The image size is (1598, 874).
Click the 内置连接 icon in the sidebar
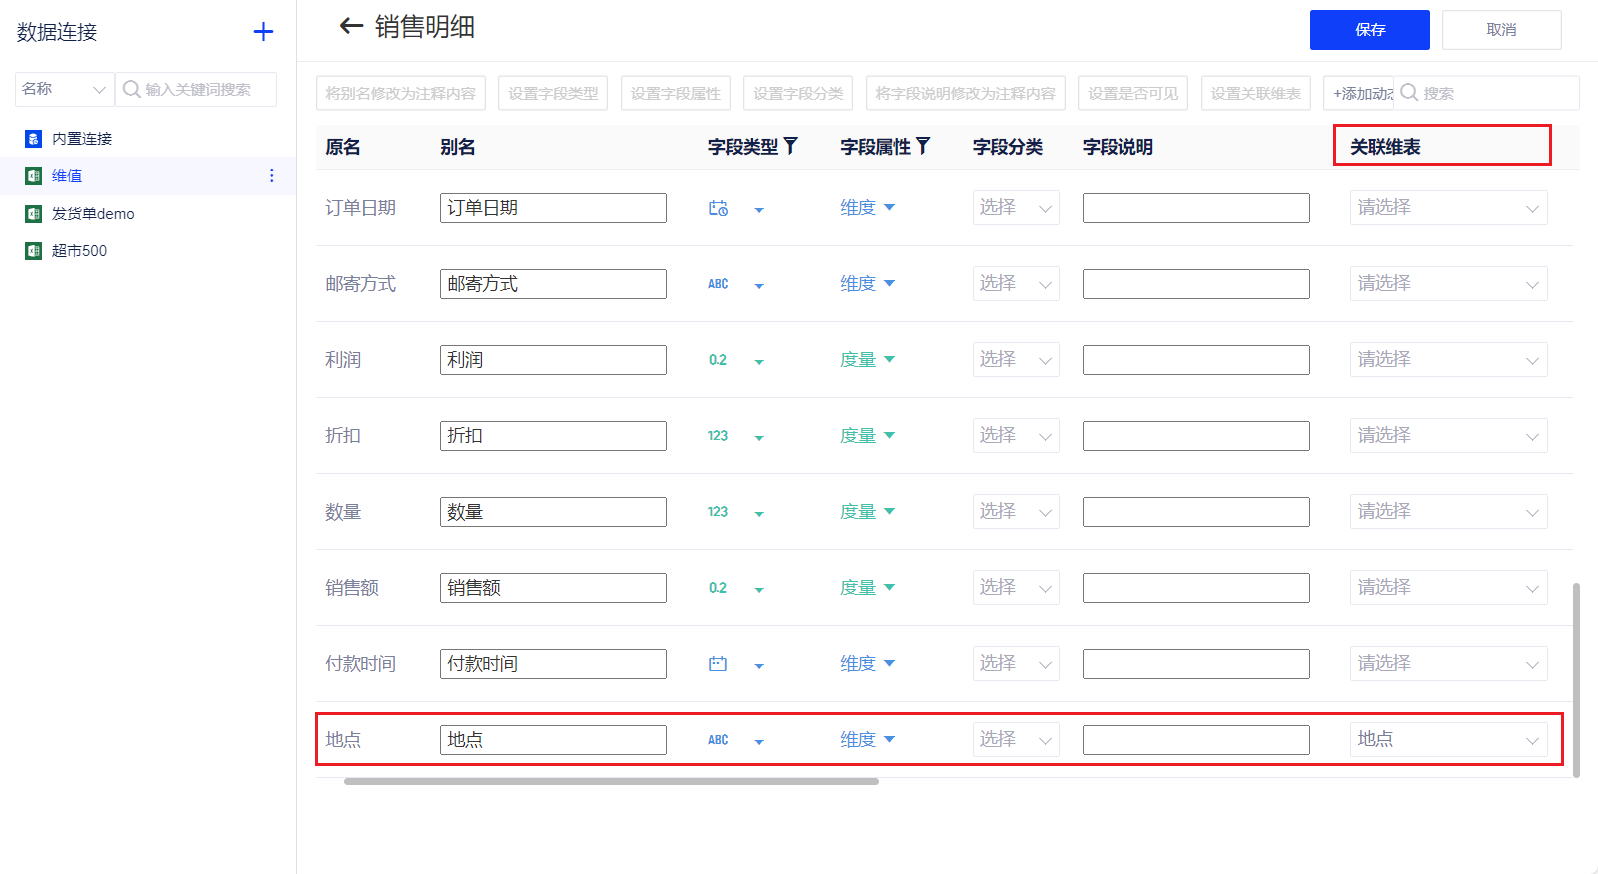(33, 139)
